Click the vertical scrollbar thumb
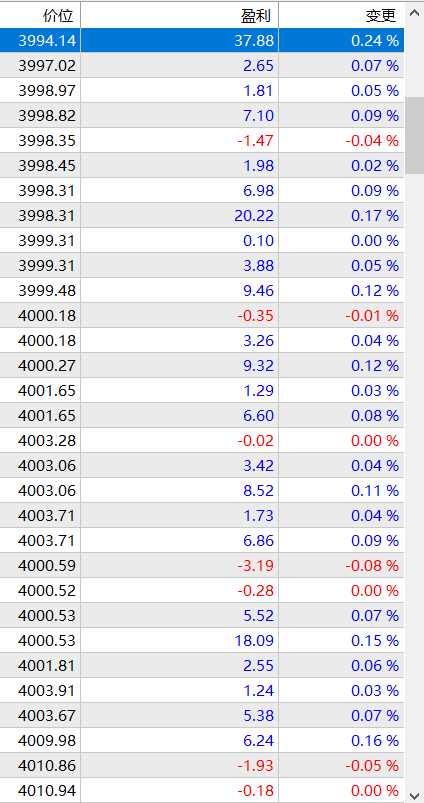424x803 pixels. point(414,135)
